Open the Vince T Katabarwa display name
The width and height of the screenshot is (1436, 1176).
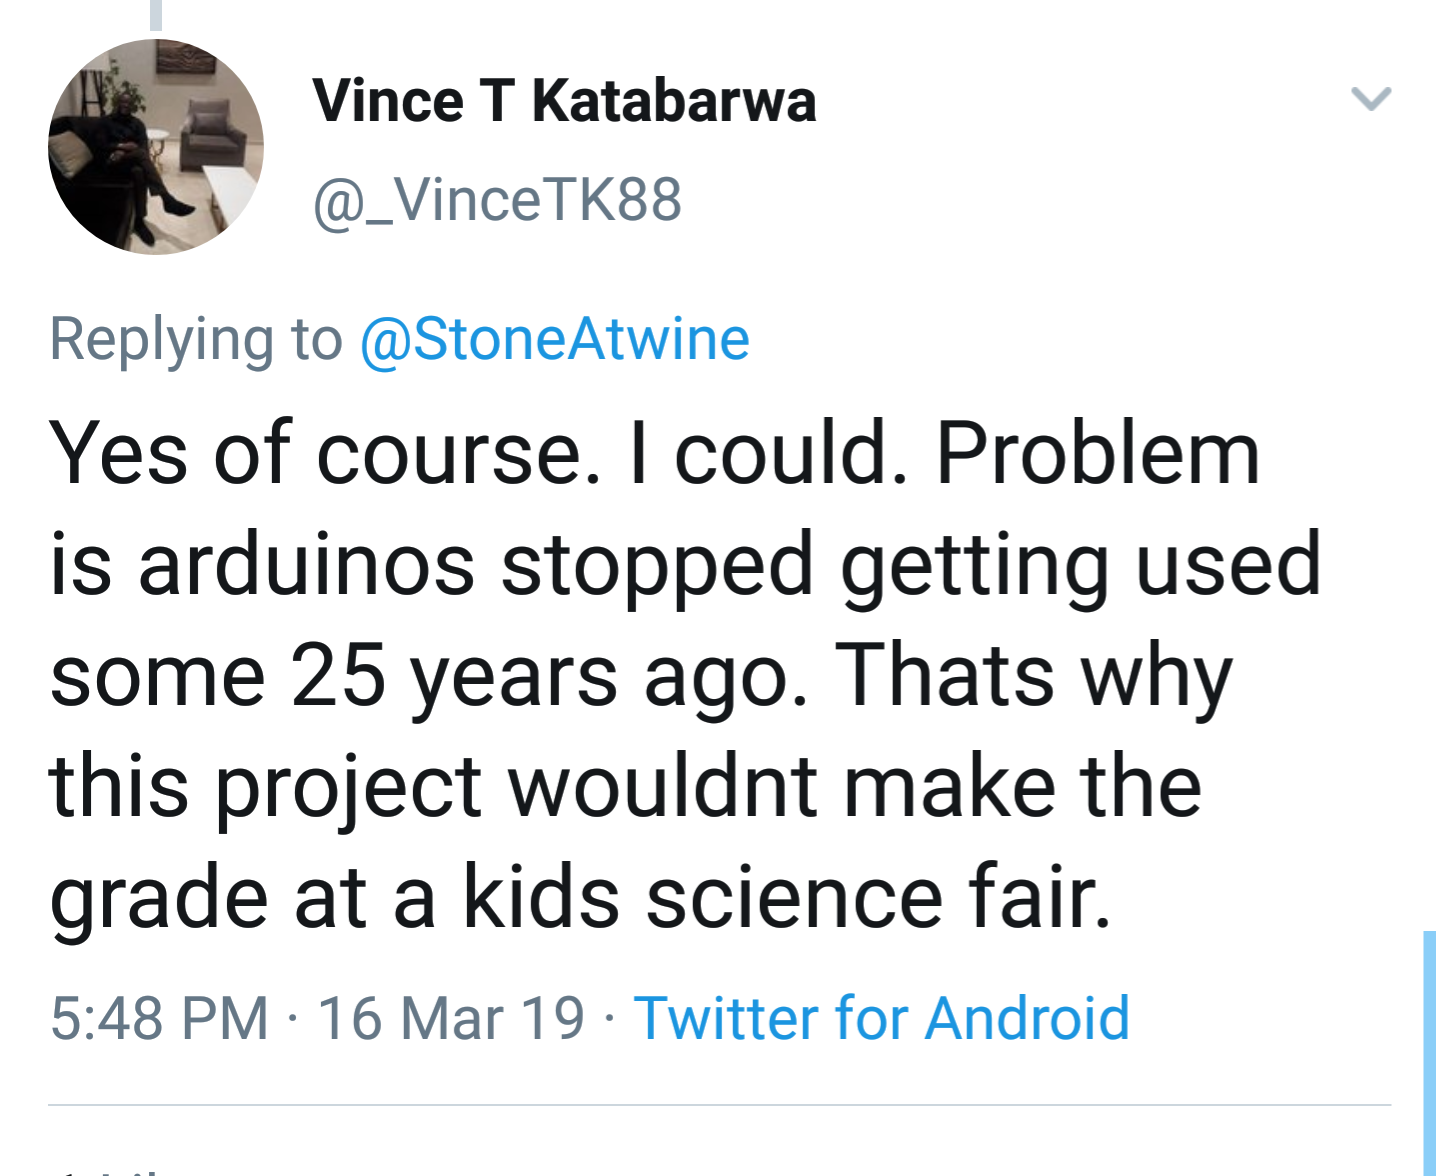[564, 101]
